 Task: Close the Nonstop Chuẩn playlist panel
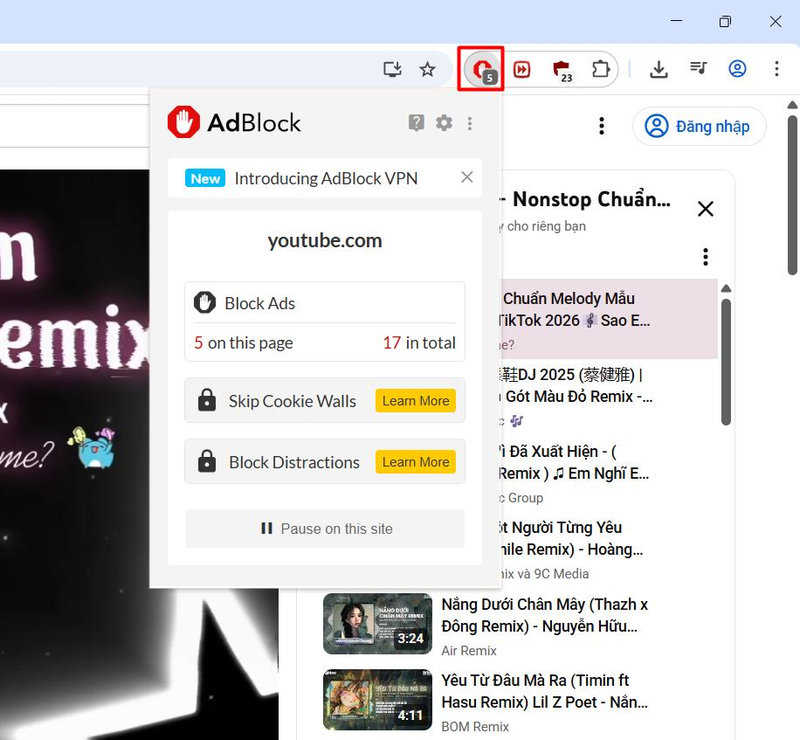[706, 208]
